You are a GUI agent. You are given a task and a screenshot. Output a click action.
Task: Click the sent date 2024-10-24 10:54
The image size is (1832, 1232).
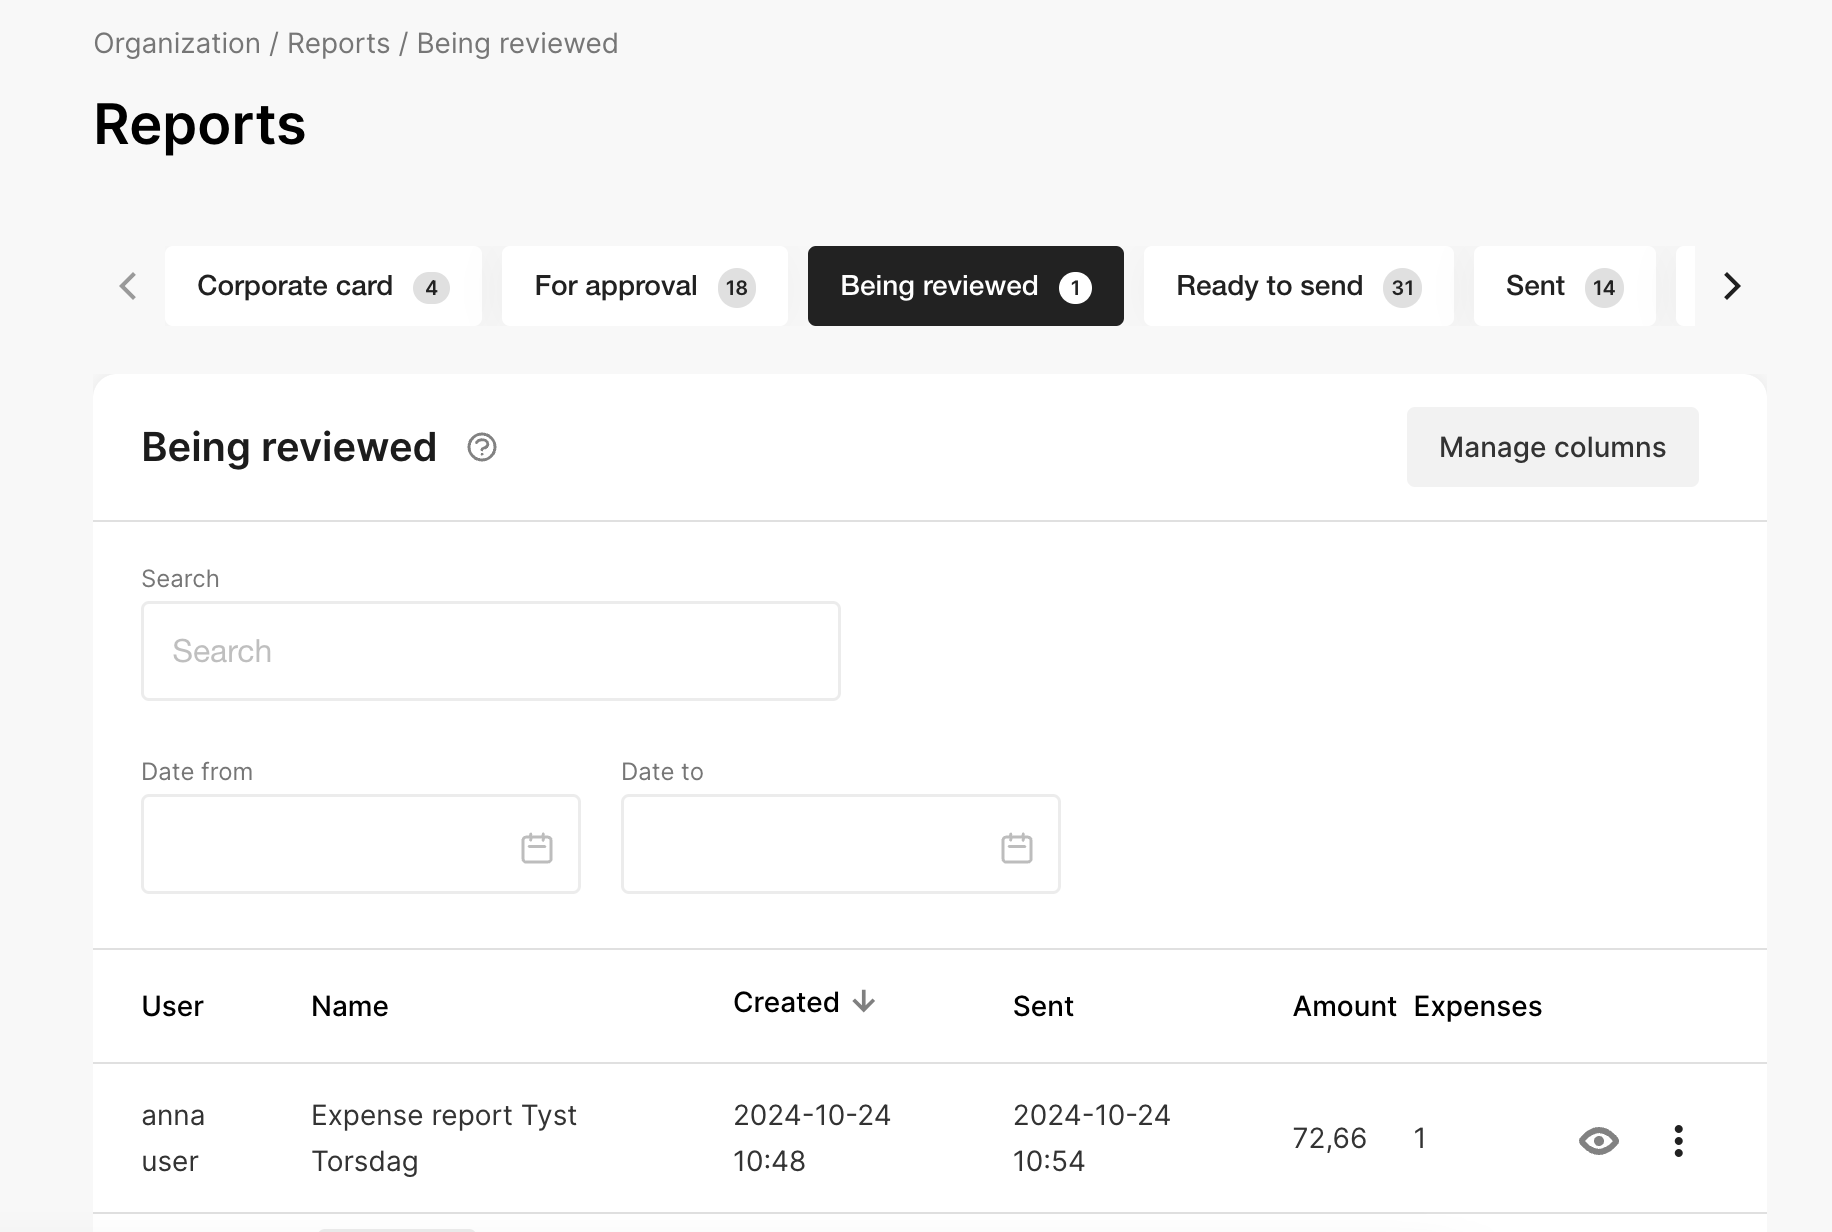pos(1092,1138)
